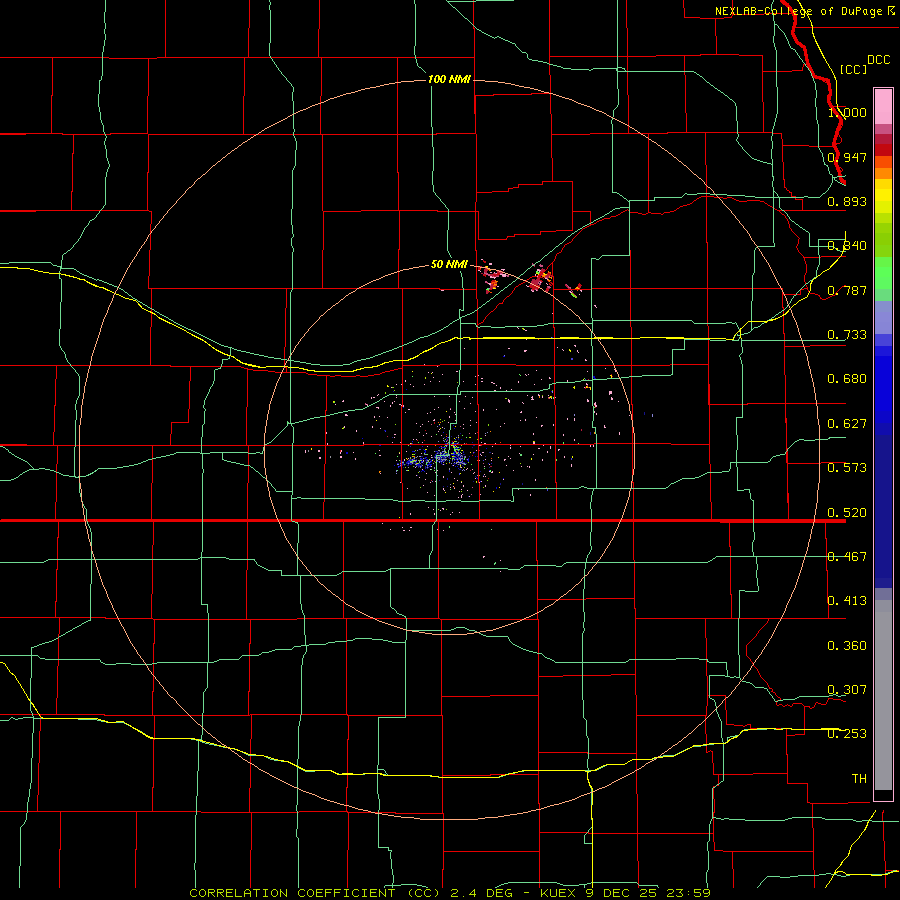Select the 0.787 legend value
This screenshot has width=900, height=900.
point(847,290)
